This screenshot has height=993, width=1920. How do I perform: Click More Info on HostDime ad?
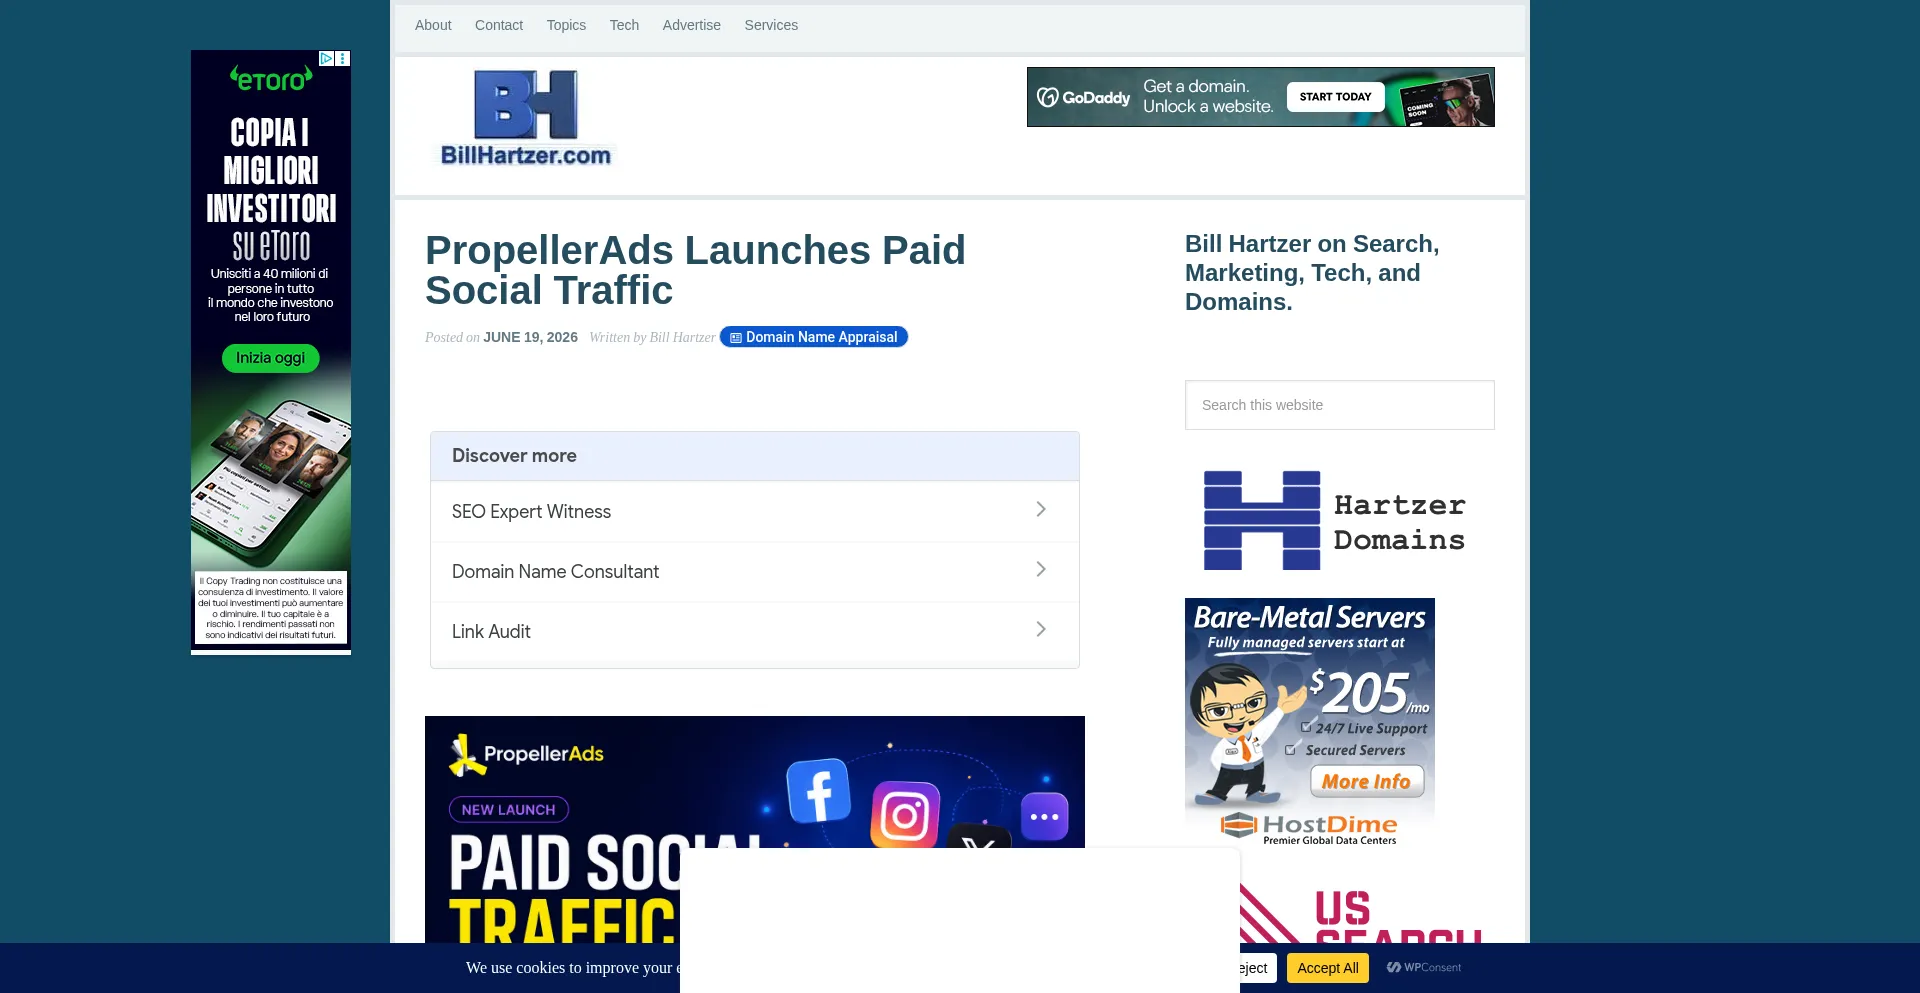1367,781
